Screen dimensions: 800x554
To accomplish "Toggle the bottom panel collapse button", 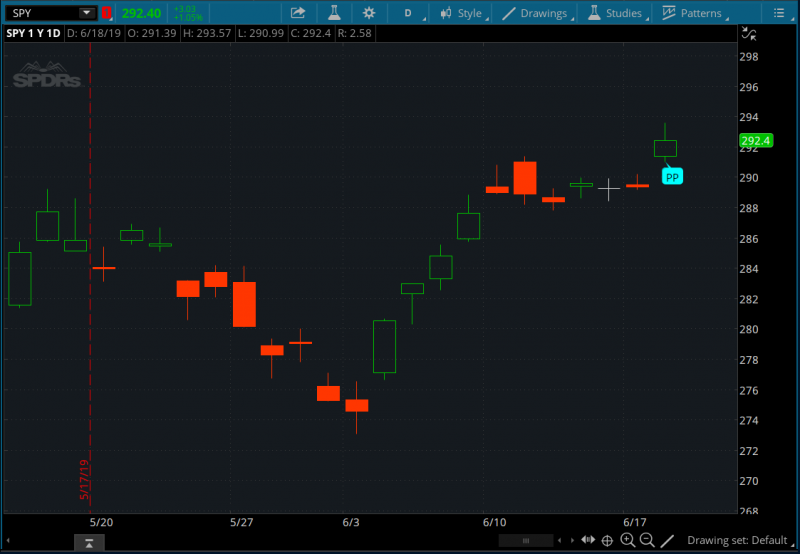I will coord(89,541).
